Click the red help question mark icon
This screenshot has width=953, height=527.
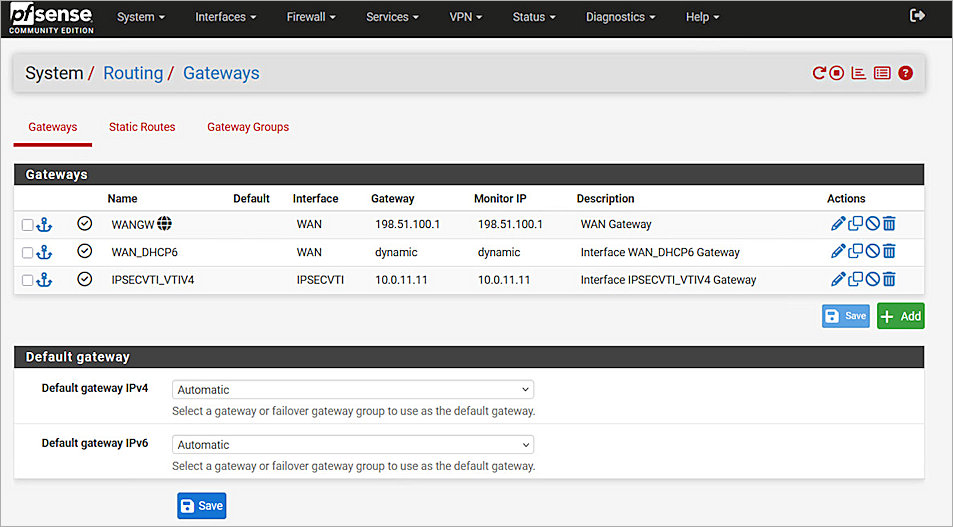click(906, 73)
